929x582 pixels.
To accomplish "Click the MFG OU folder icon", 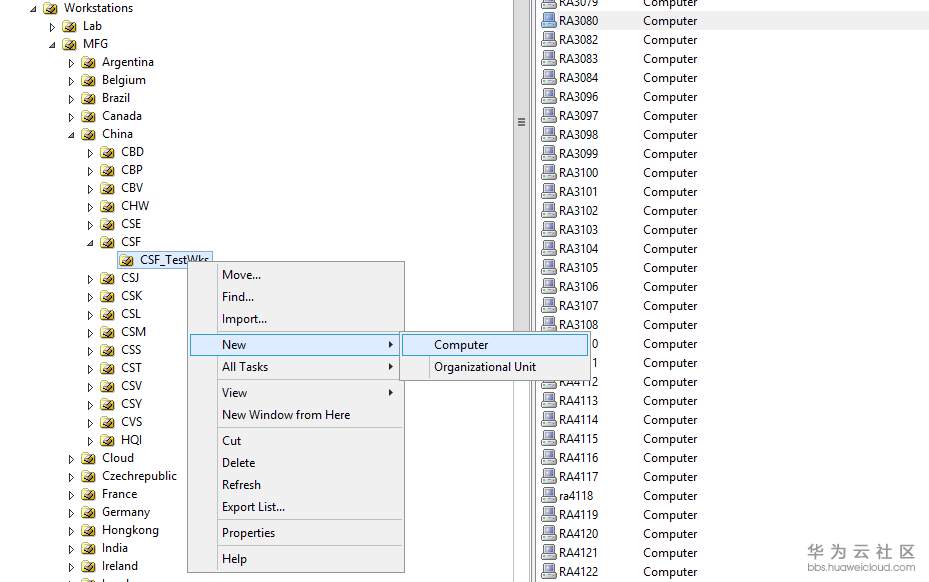I will [x=69, y=44].
